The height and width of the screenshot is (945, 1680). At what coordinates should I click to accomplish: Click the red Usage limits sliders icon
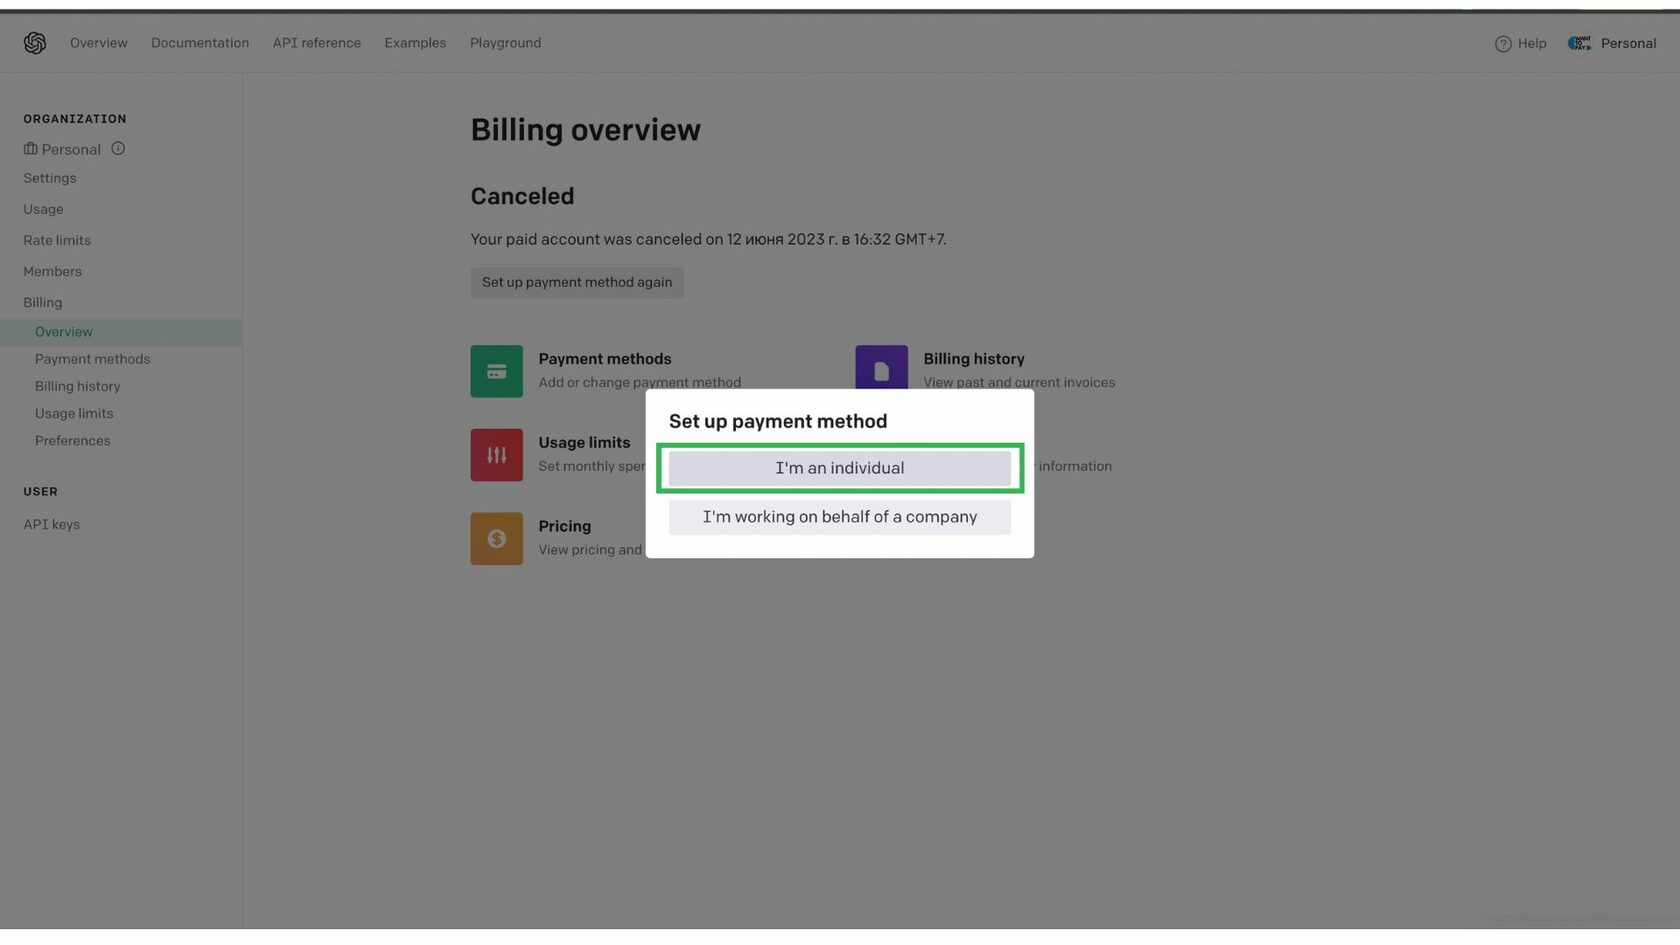point(496,455)
